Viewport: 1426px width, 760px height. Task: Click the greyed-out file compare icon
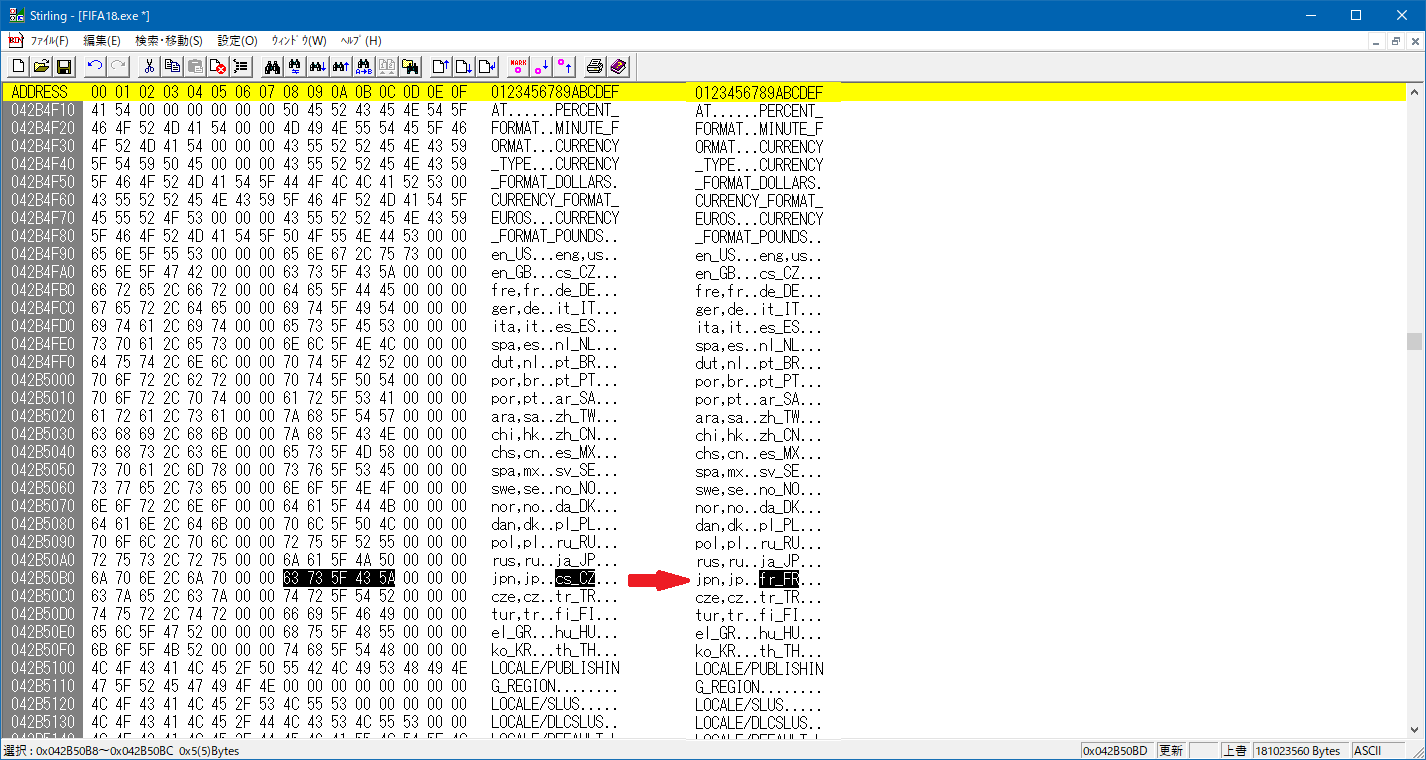tap(387, 67)
